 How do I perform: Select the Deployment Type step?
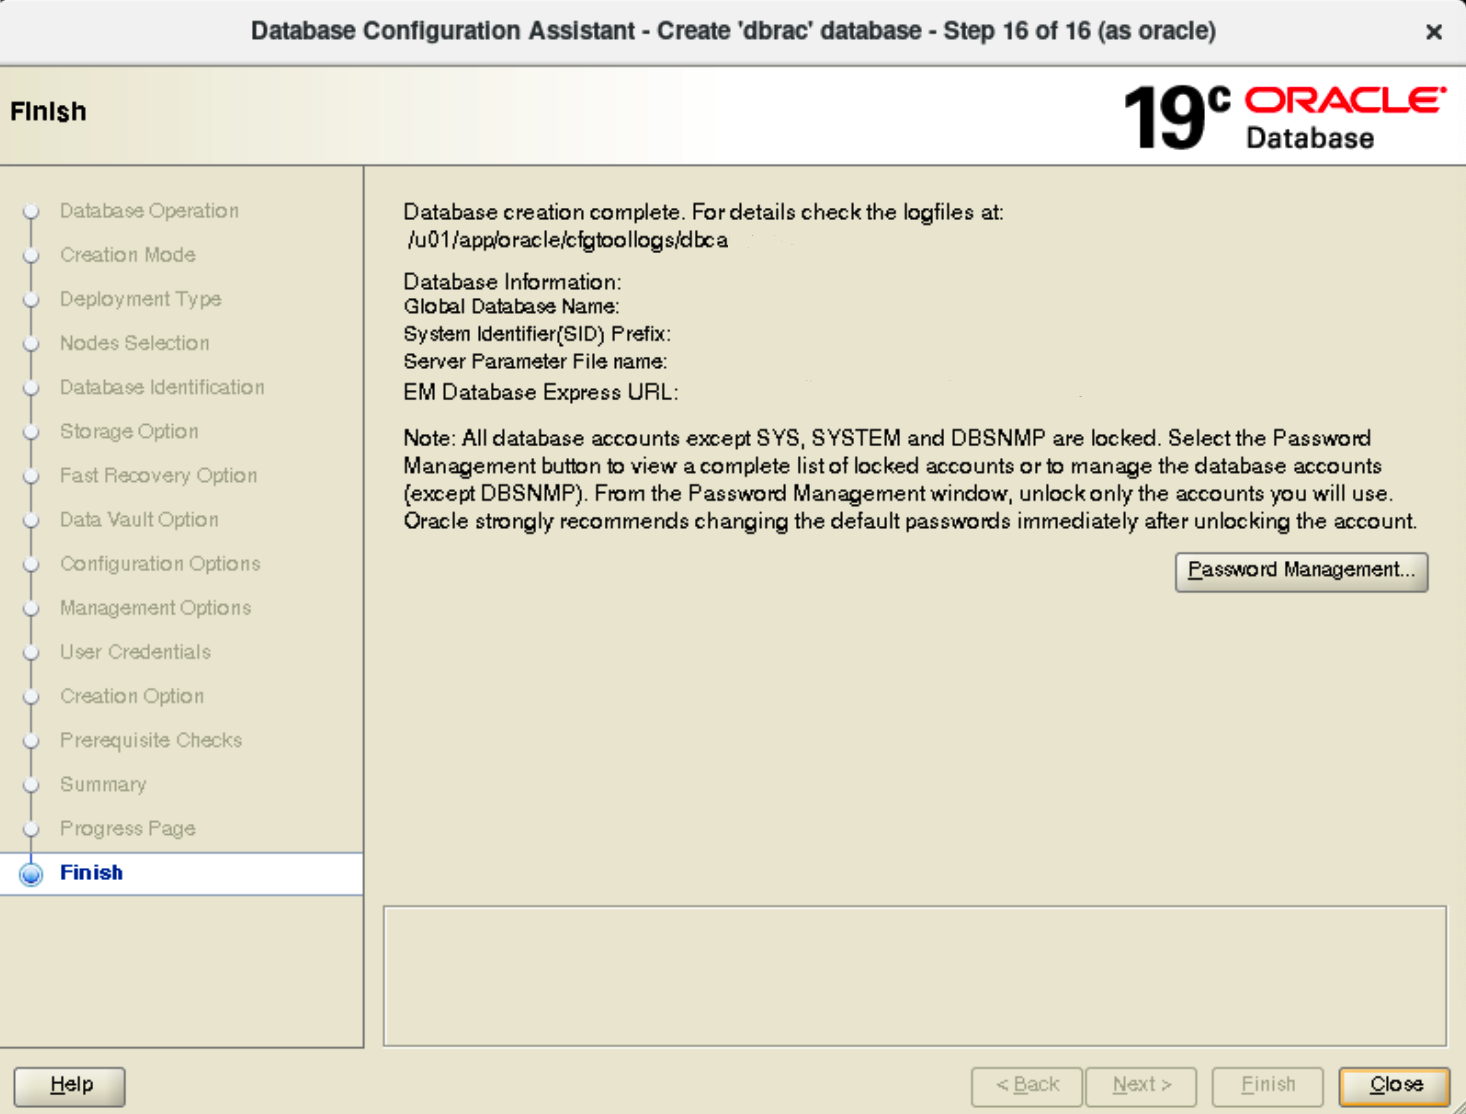[x=141, y=299]
